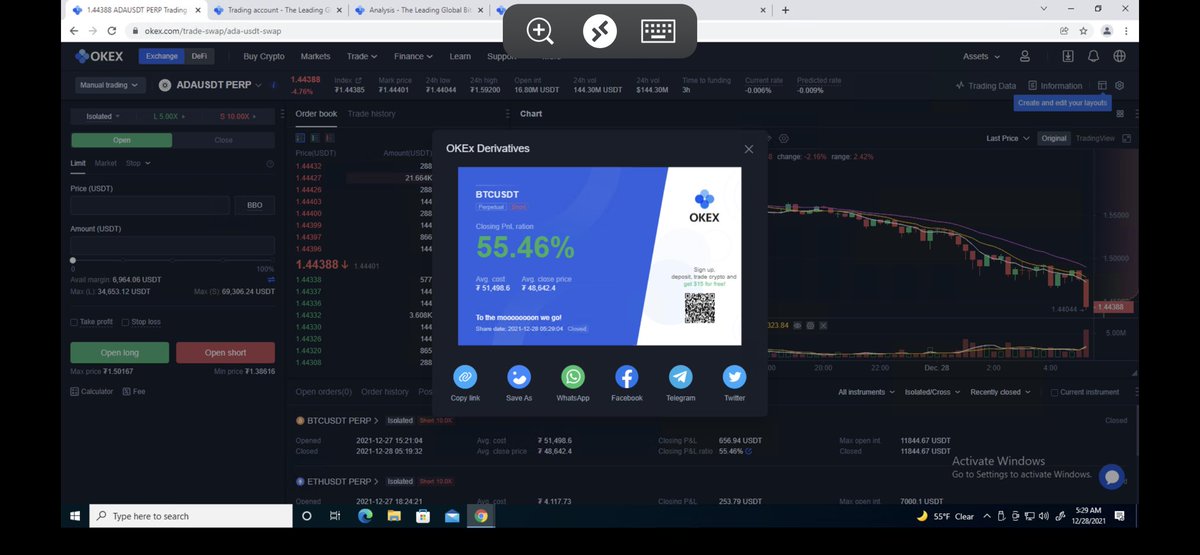This screenshot has width=1200, height=555.
Task: Click the Copy link share icon
Action: pyautogui.click(x=465, y=377)
